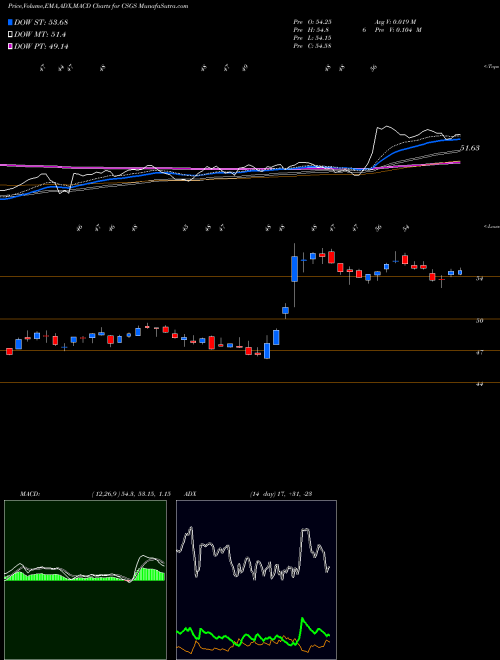Click the 'Pre L: 54.15' value
This screenshot has width=500, height=660.
coord(312,38)
